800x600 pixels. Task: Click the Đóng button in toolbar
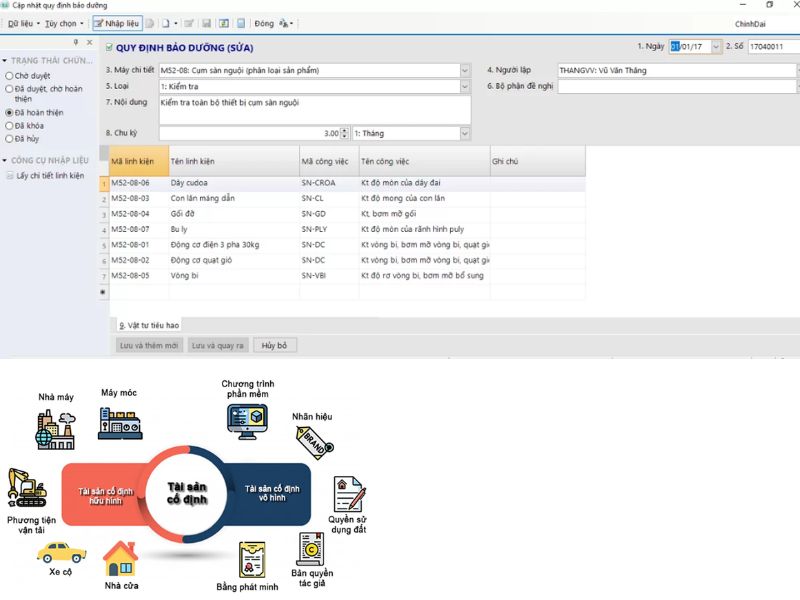pos(264,23)
